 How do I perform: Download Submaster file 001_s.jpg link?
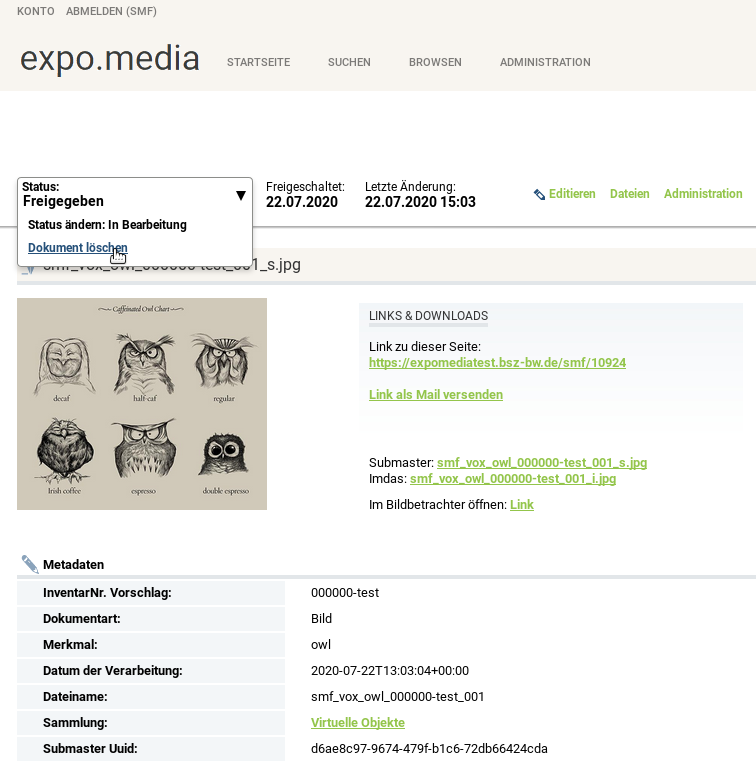click(542, 462)
